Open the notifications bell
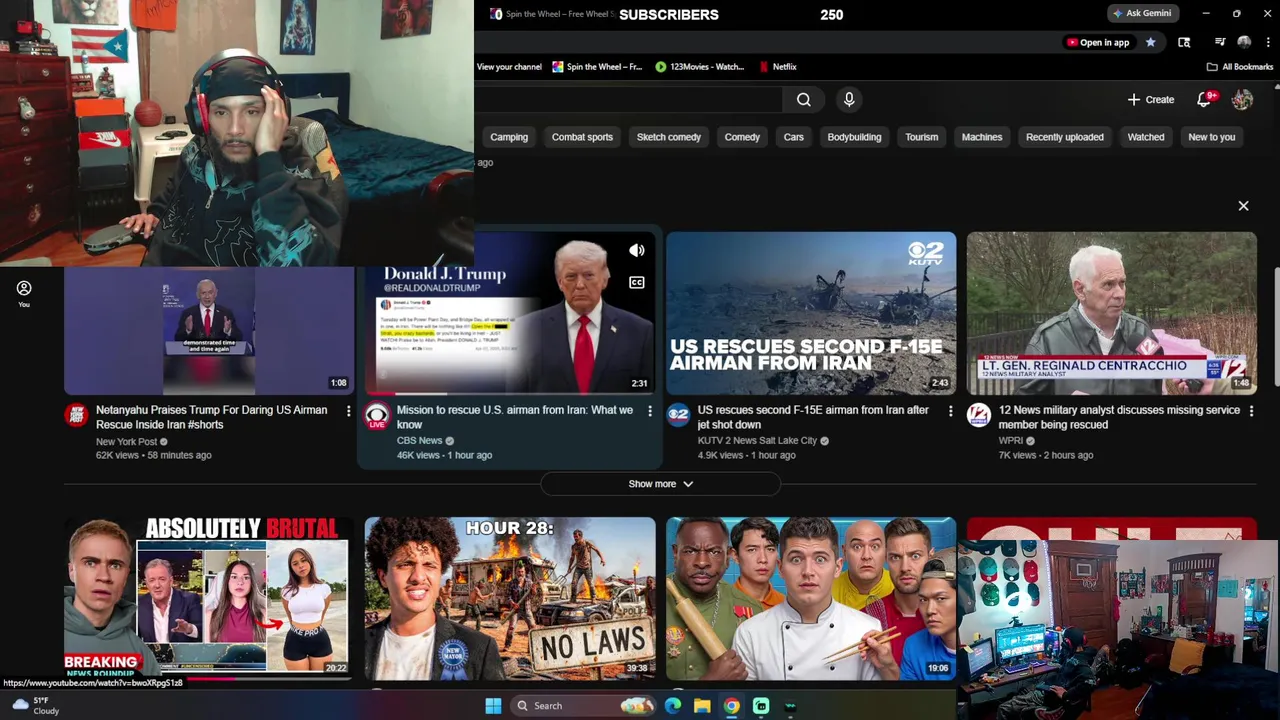This screenshot has width=1280, height=720. 1205,99
